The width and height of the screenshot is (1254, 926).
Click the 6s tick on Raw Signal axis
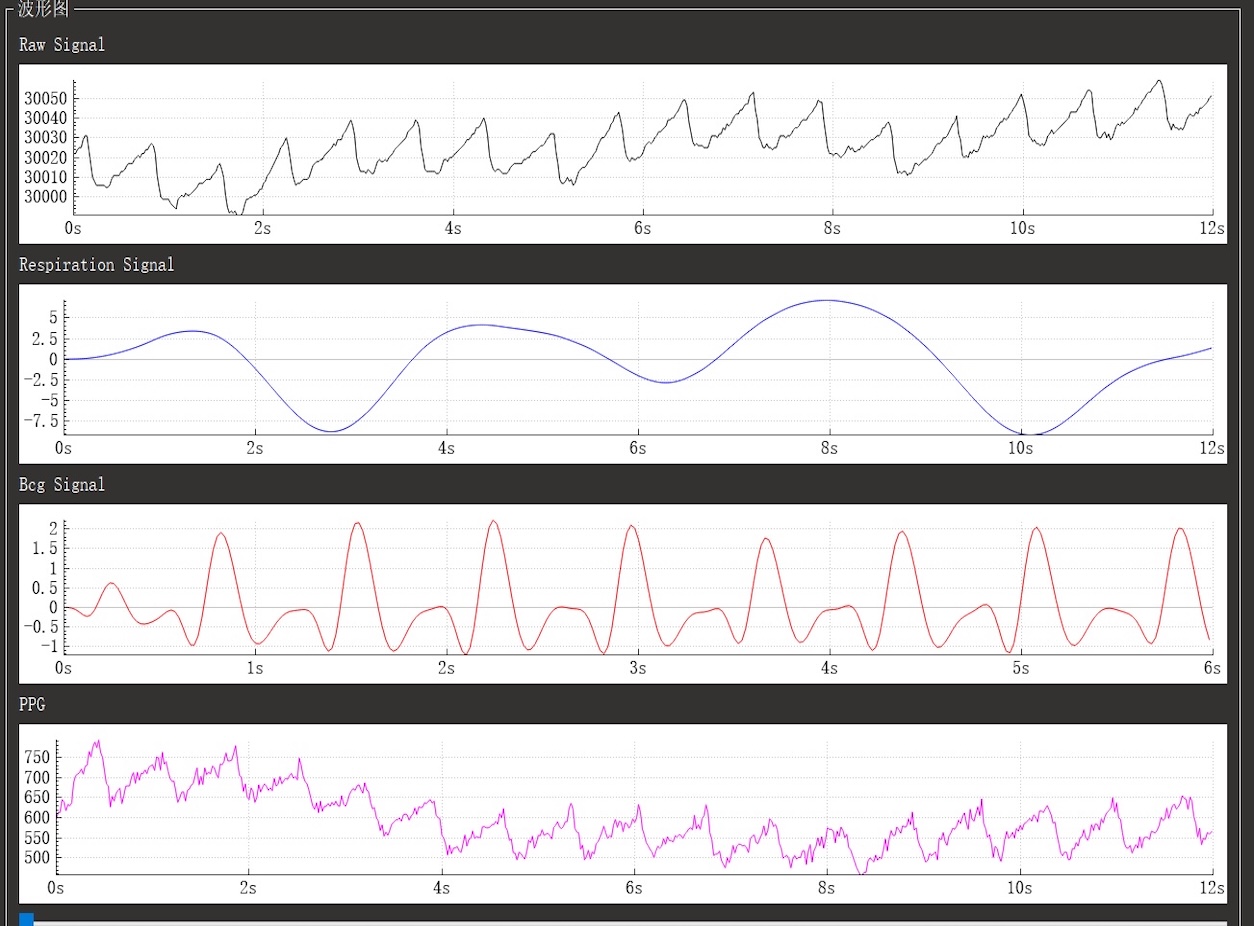coord(642,228)
